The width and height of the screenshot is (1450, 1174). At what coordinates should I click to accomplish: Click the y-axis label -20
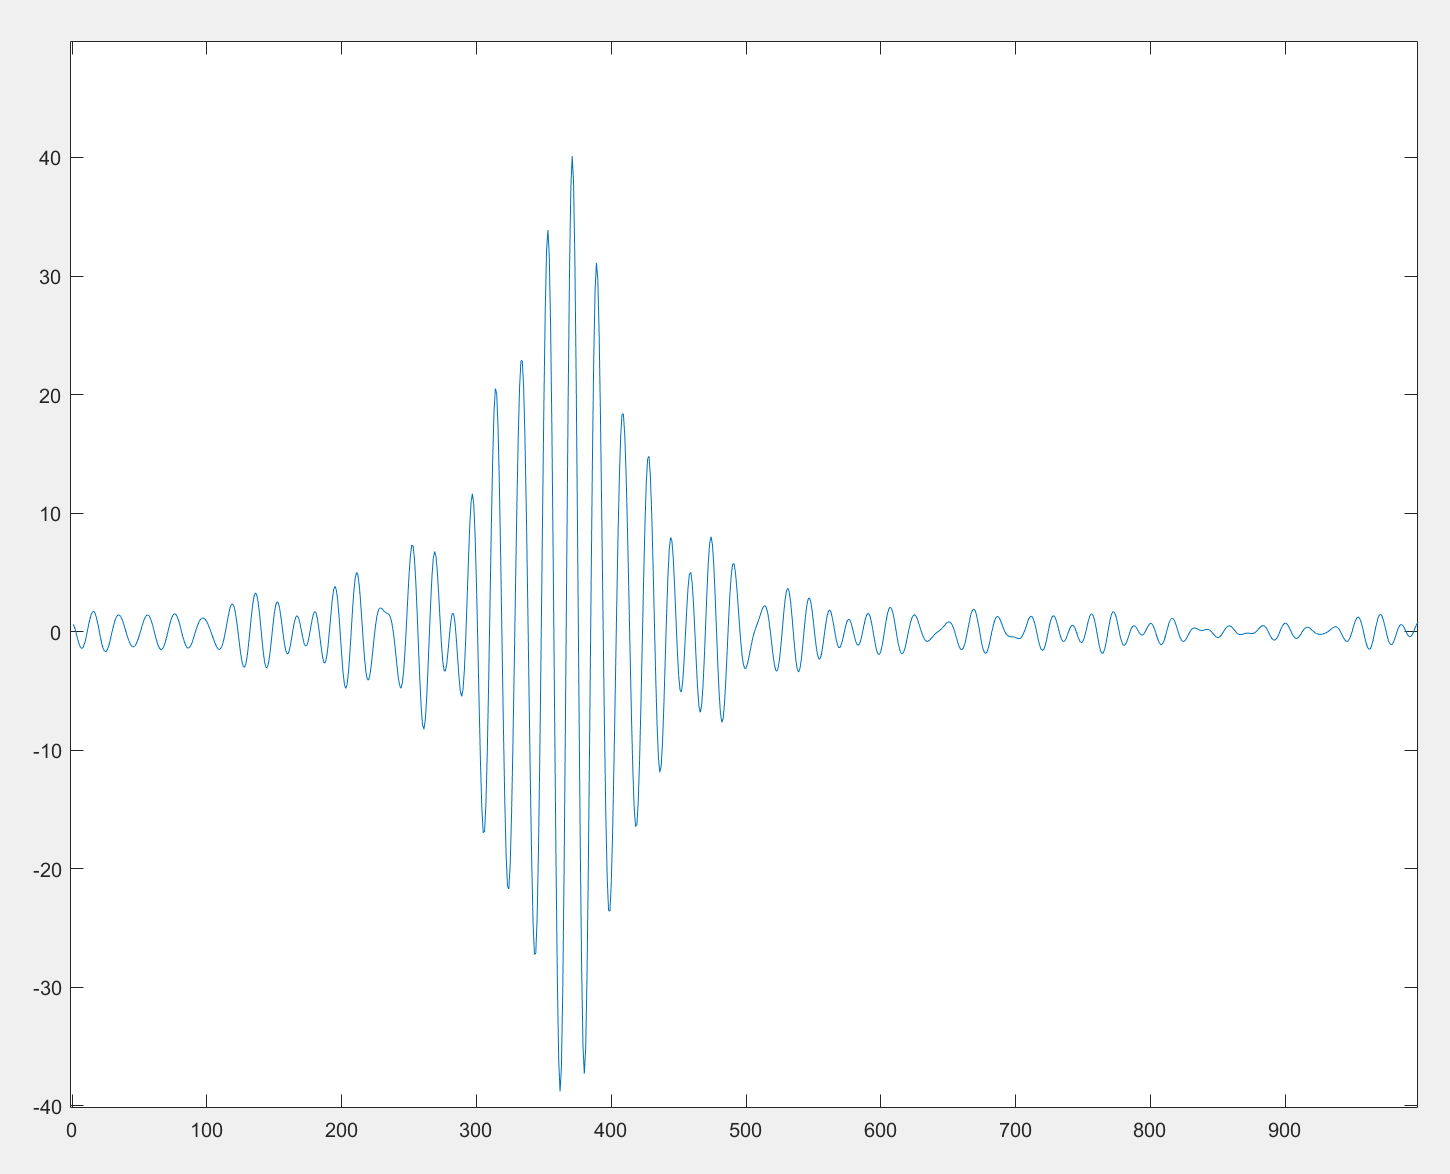click(47, 869)
